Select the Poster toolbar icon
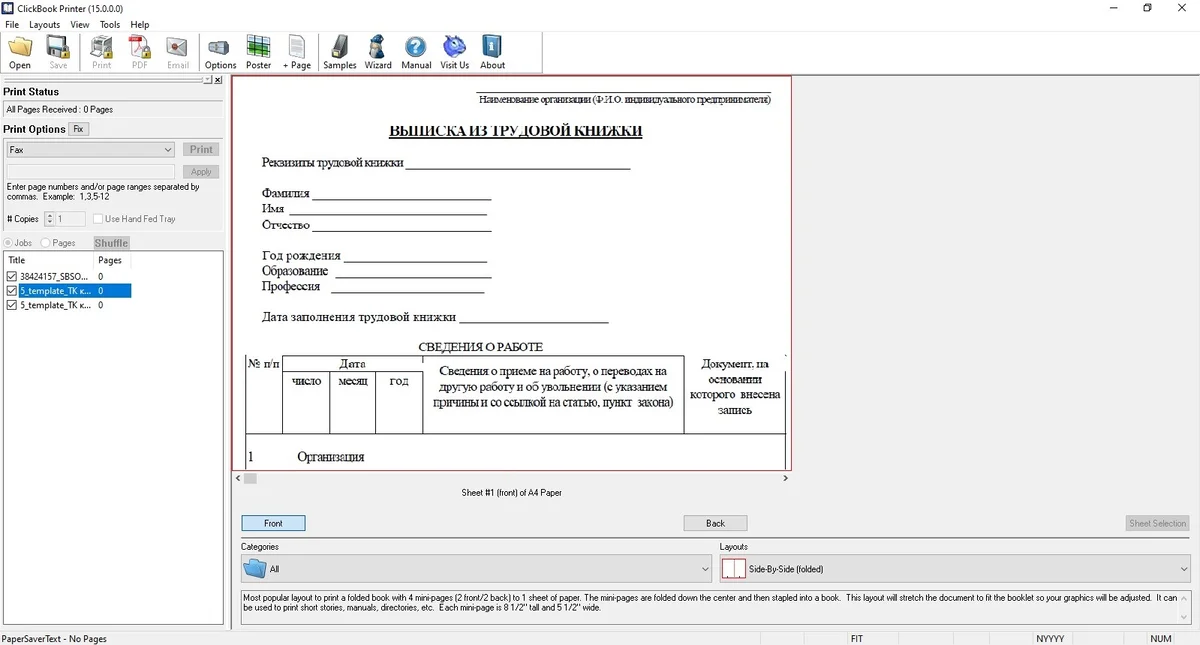Screen dimensions: 1200x645 click(259, 47)
